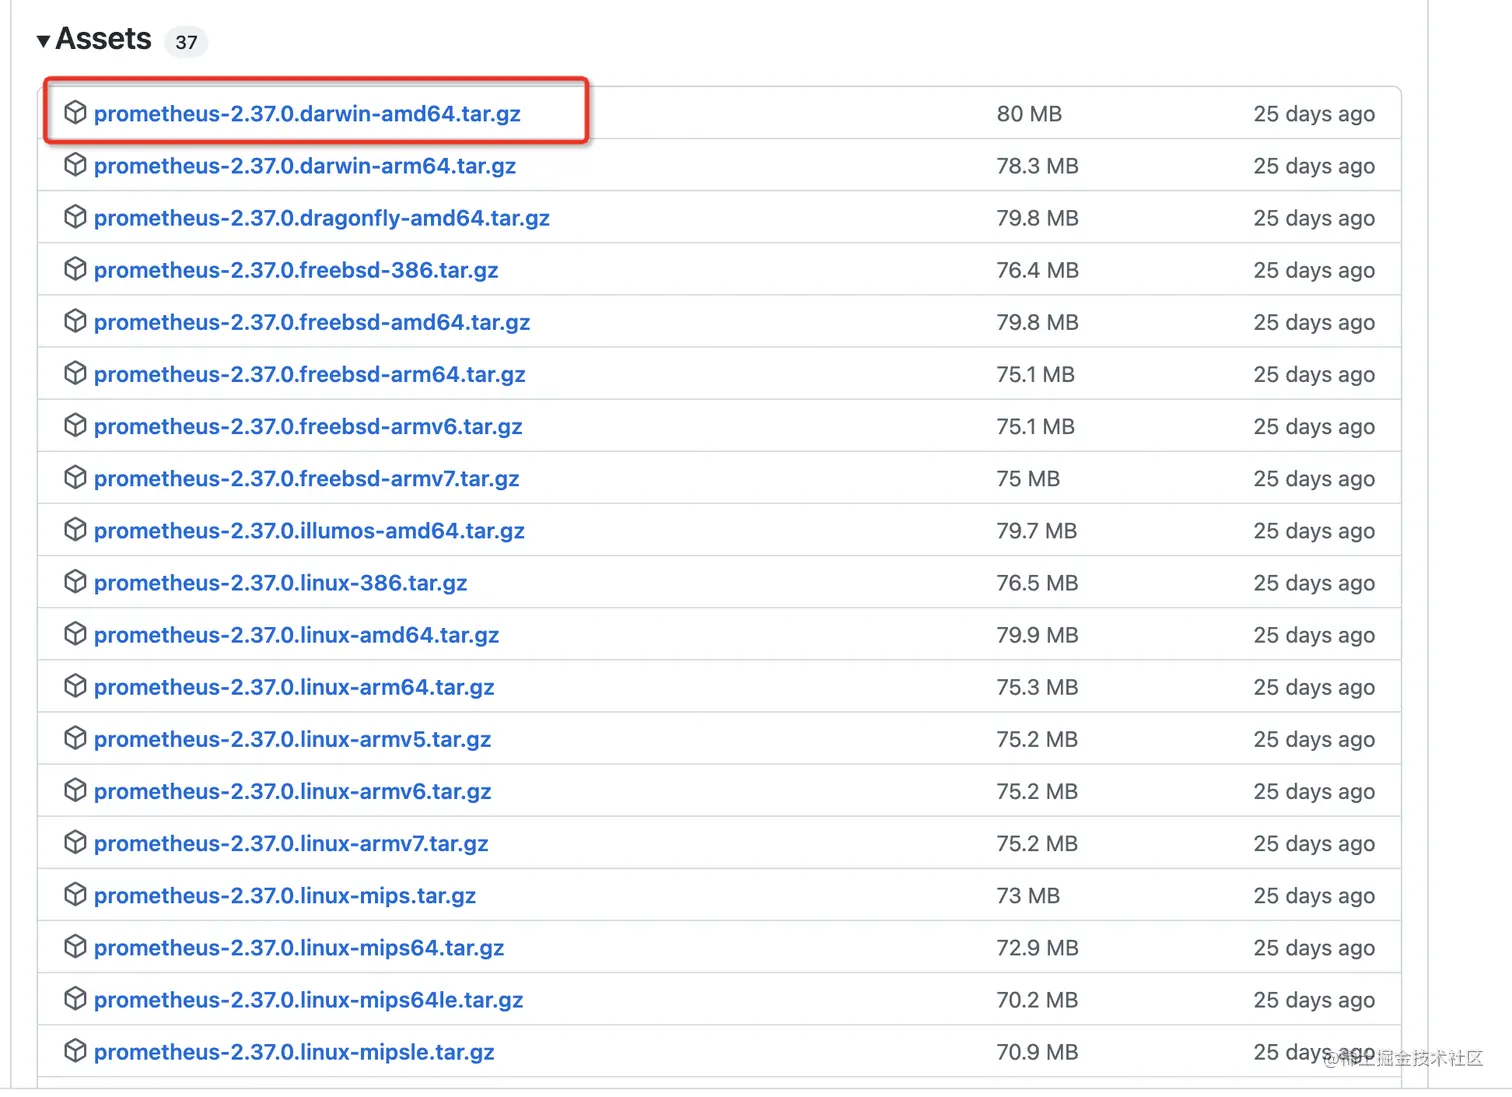Click the 79.7 MB size value

pos(1036,531)
